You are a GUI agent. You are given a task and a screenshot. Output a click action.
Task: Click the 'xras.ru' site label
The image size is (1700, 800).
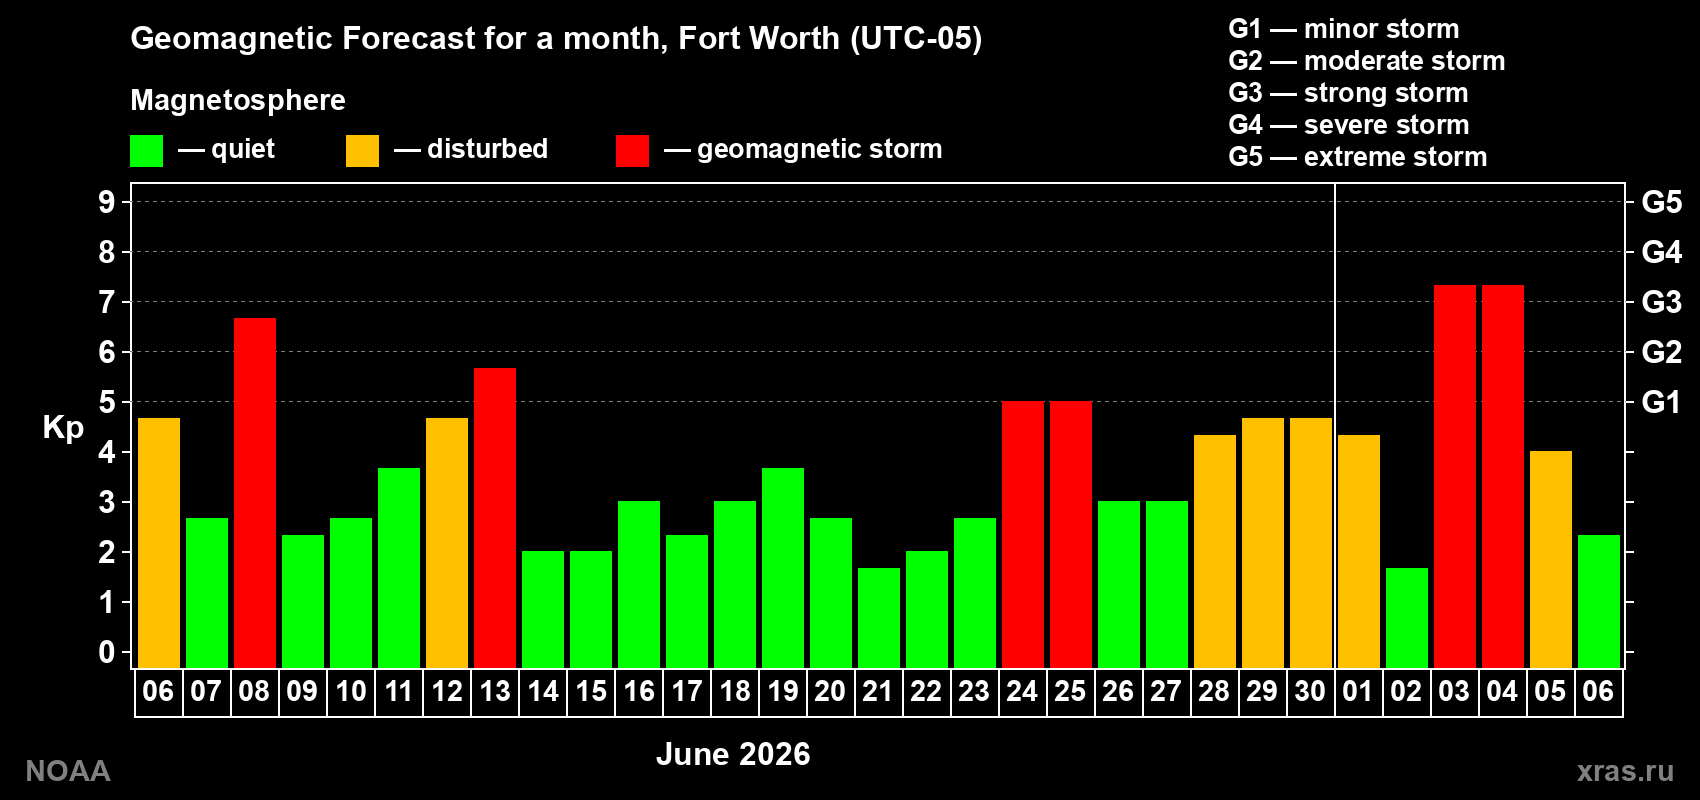[1625, 771]
